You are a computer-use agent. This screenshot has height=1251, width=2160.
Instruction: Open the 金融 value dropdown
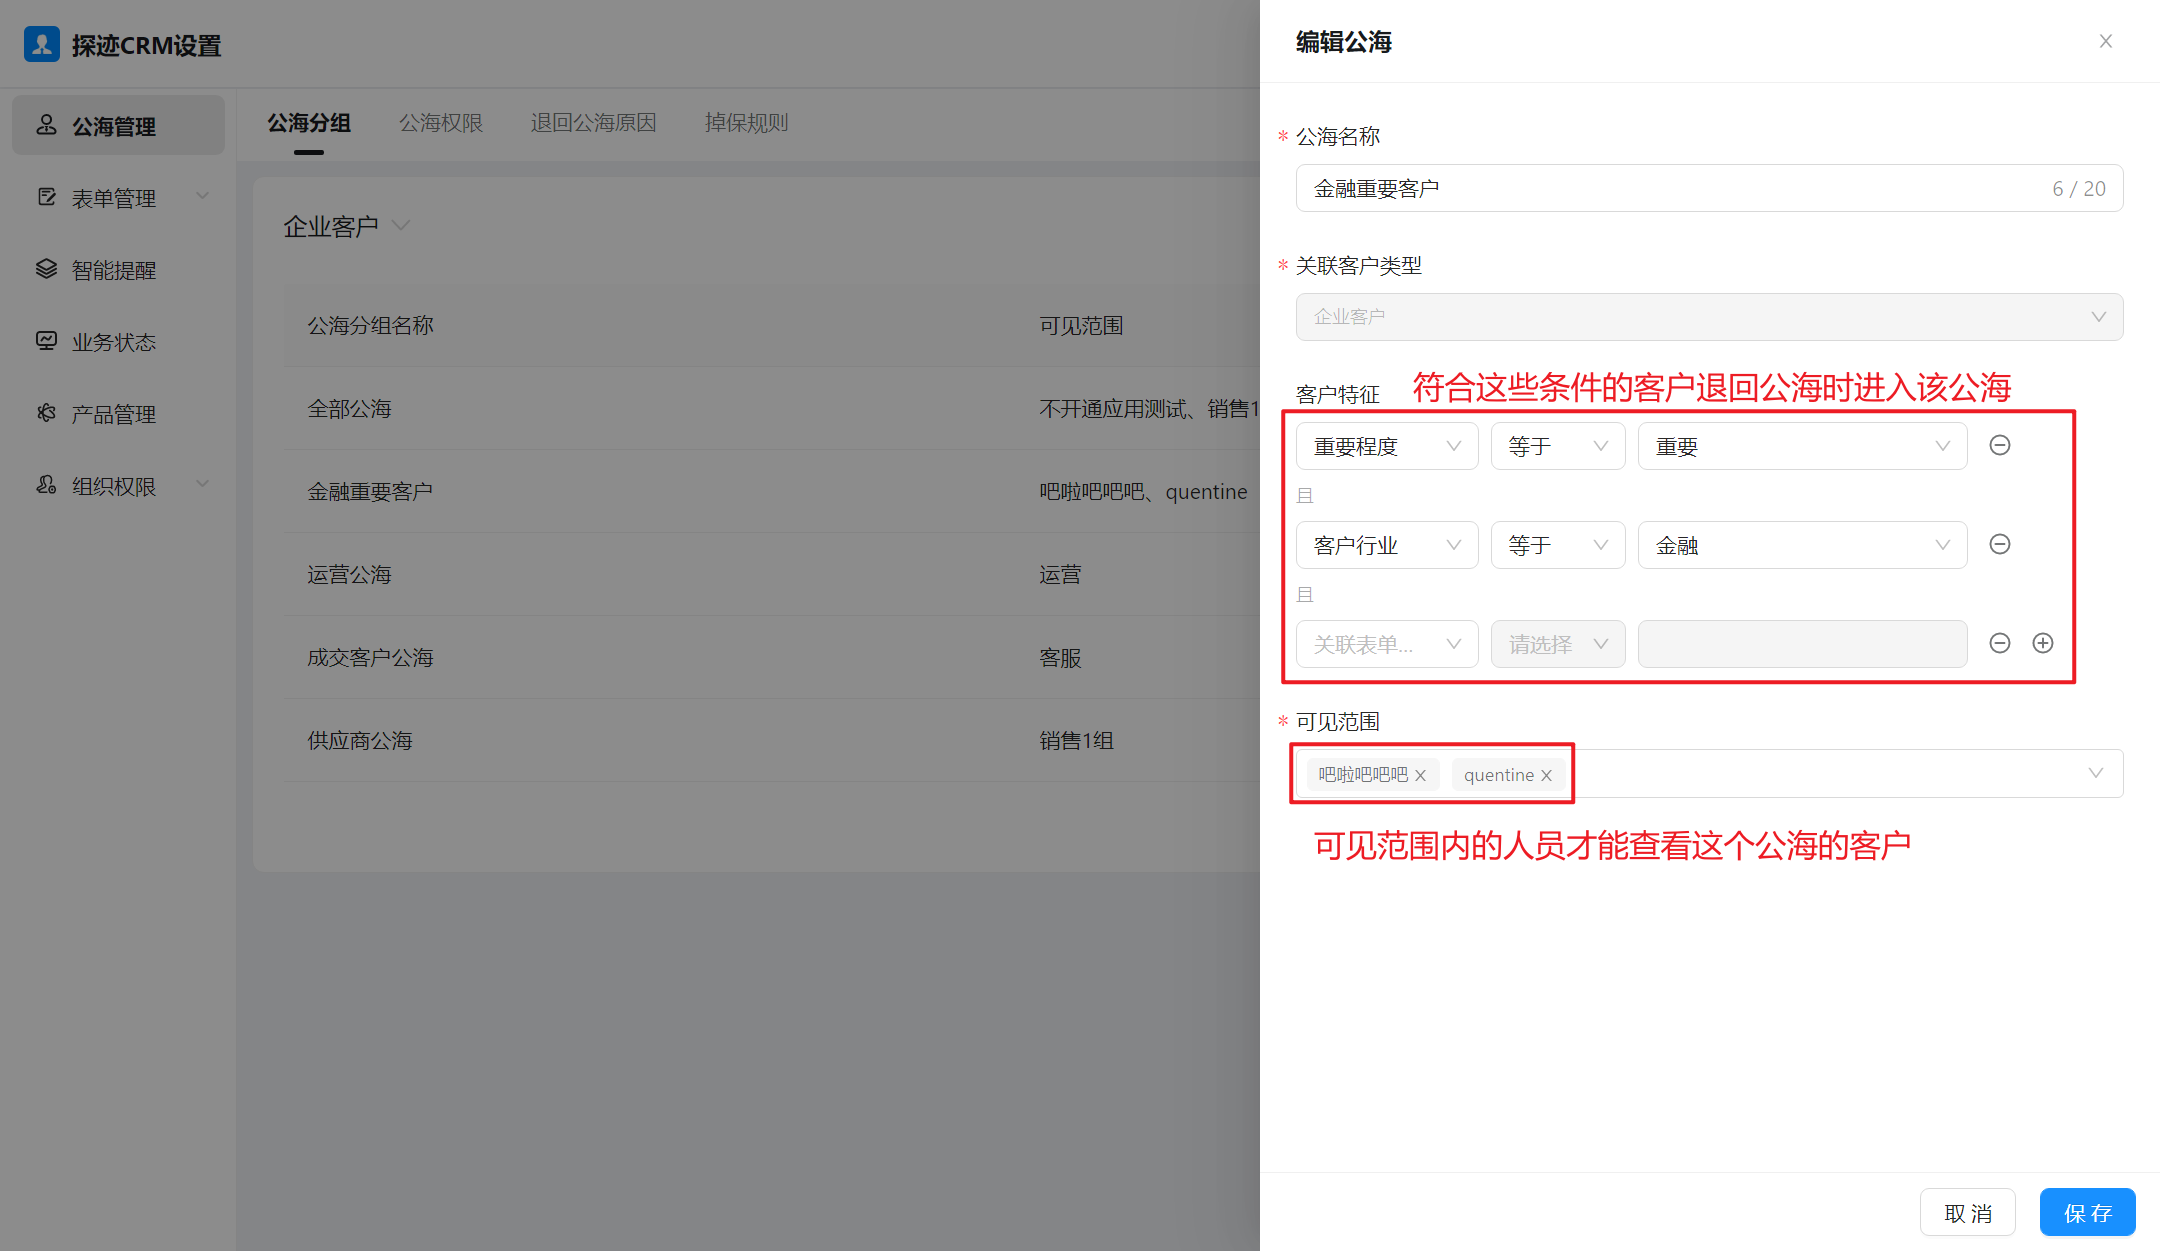(1801, 545)
